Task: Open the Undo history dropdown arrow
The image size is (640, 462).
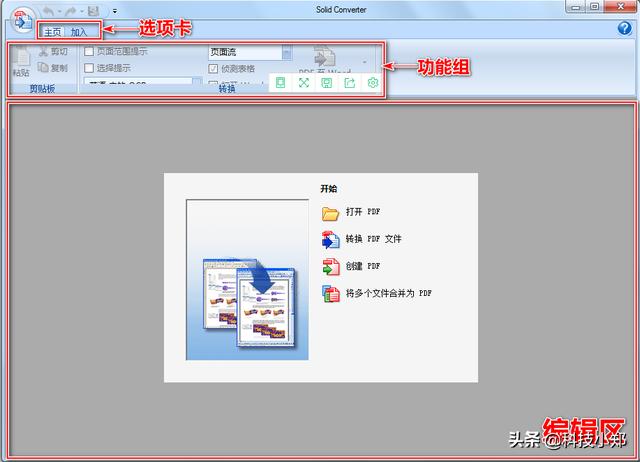Action: pos(60,11)
